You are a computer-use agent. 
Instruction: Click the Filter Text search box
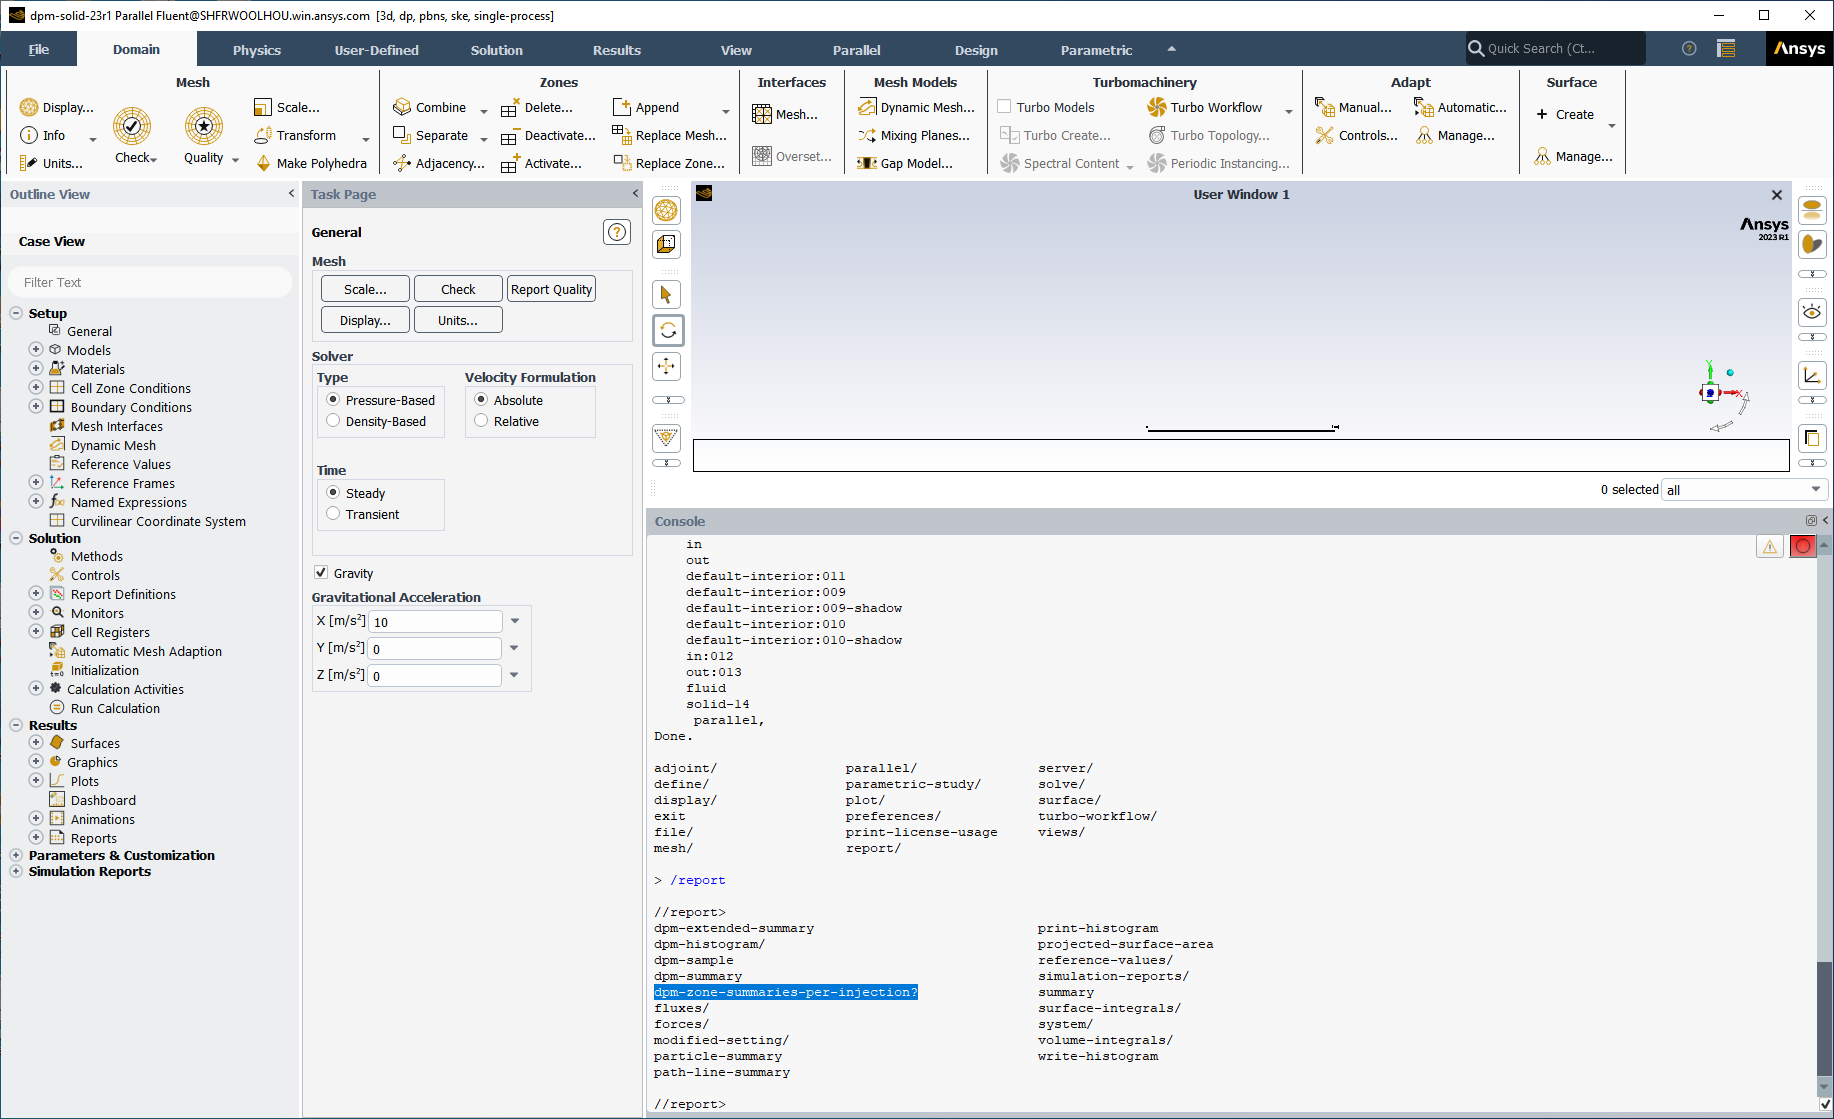[150, 282]
